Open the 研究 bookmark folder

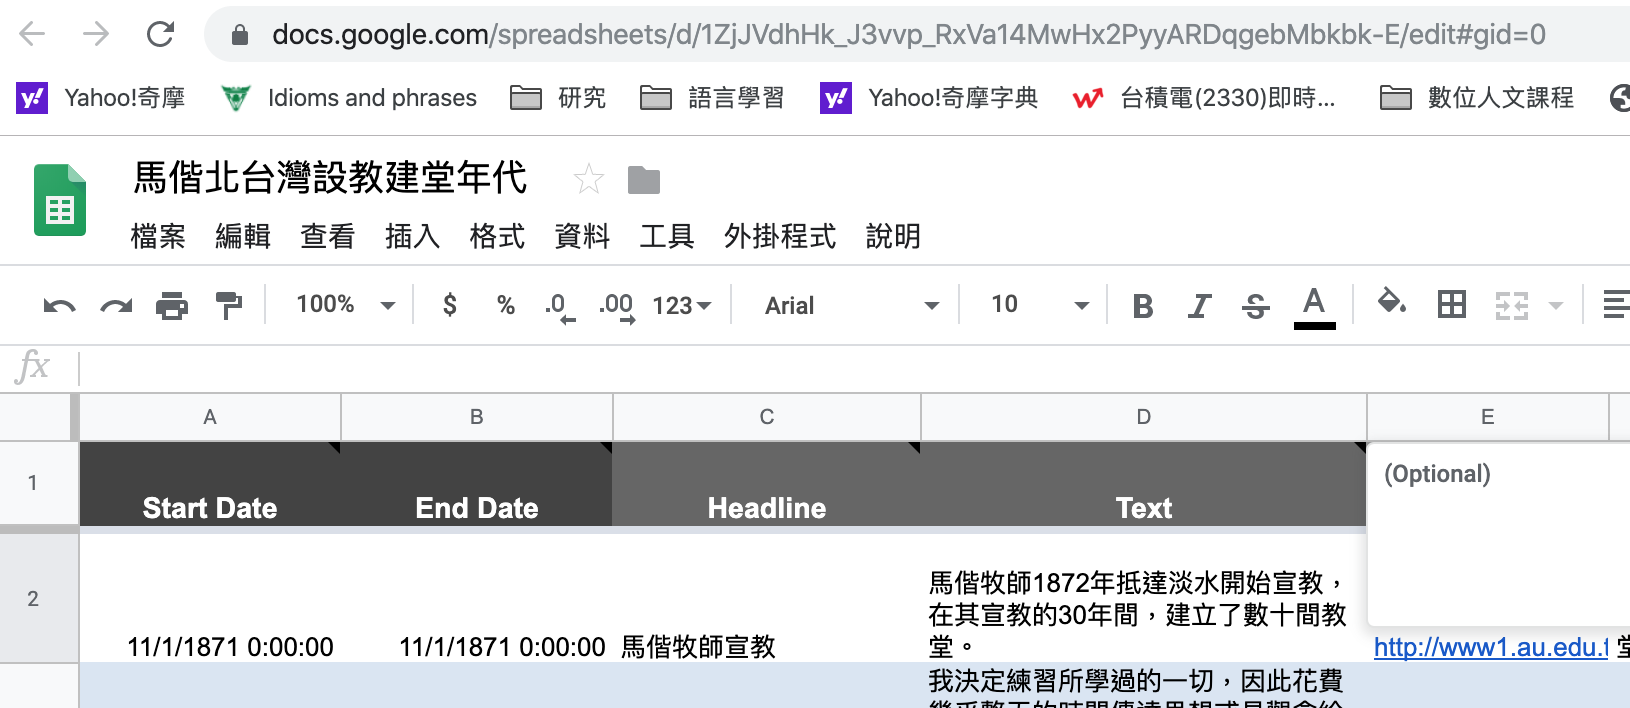558,98
